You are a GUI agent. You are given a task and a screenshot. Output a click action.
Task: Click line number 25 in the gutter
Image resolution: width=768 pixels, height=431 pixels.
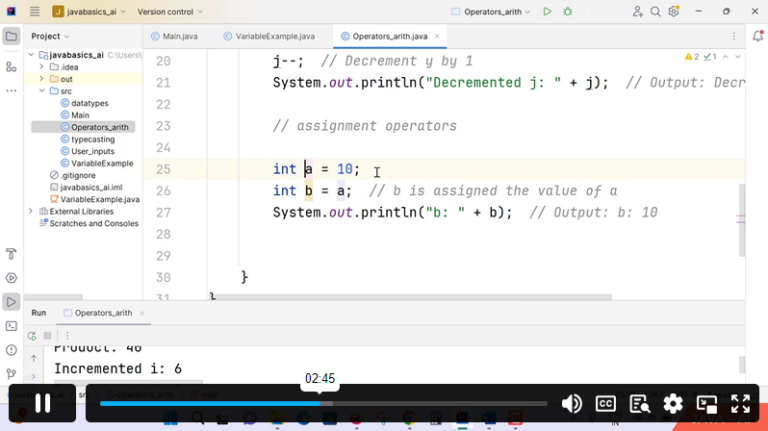click(163, 169)
